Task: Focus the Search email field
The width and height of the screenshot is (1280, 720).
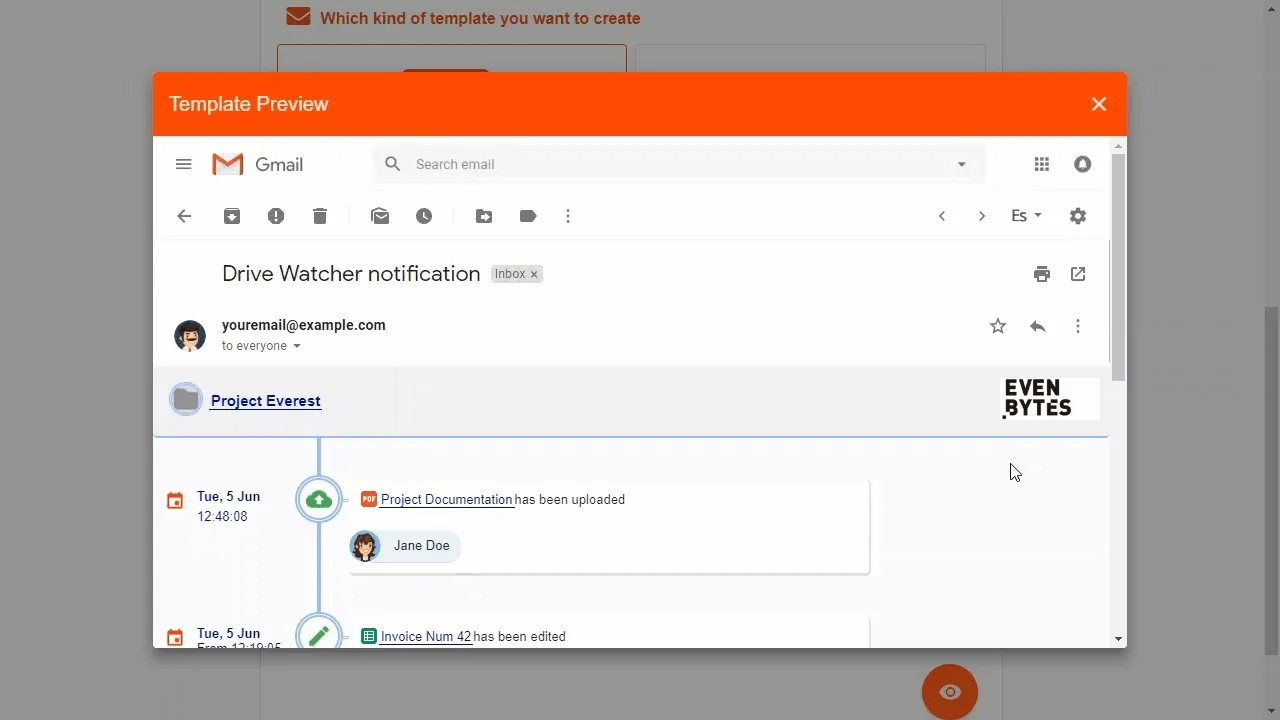Action: [x=680, y=164]
